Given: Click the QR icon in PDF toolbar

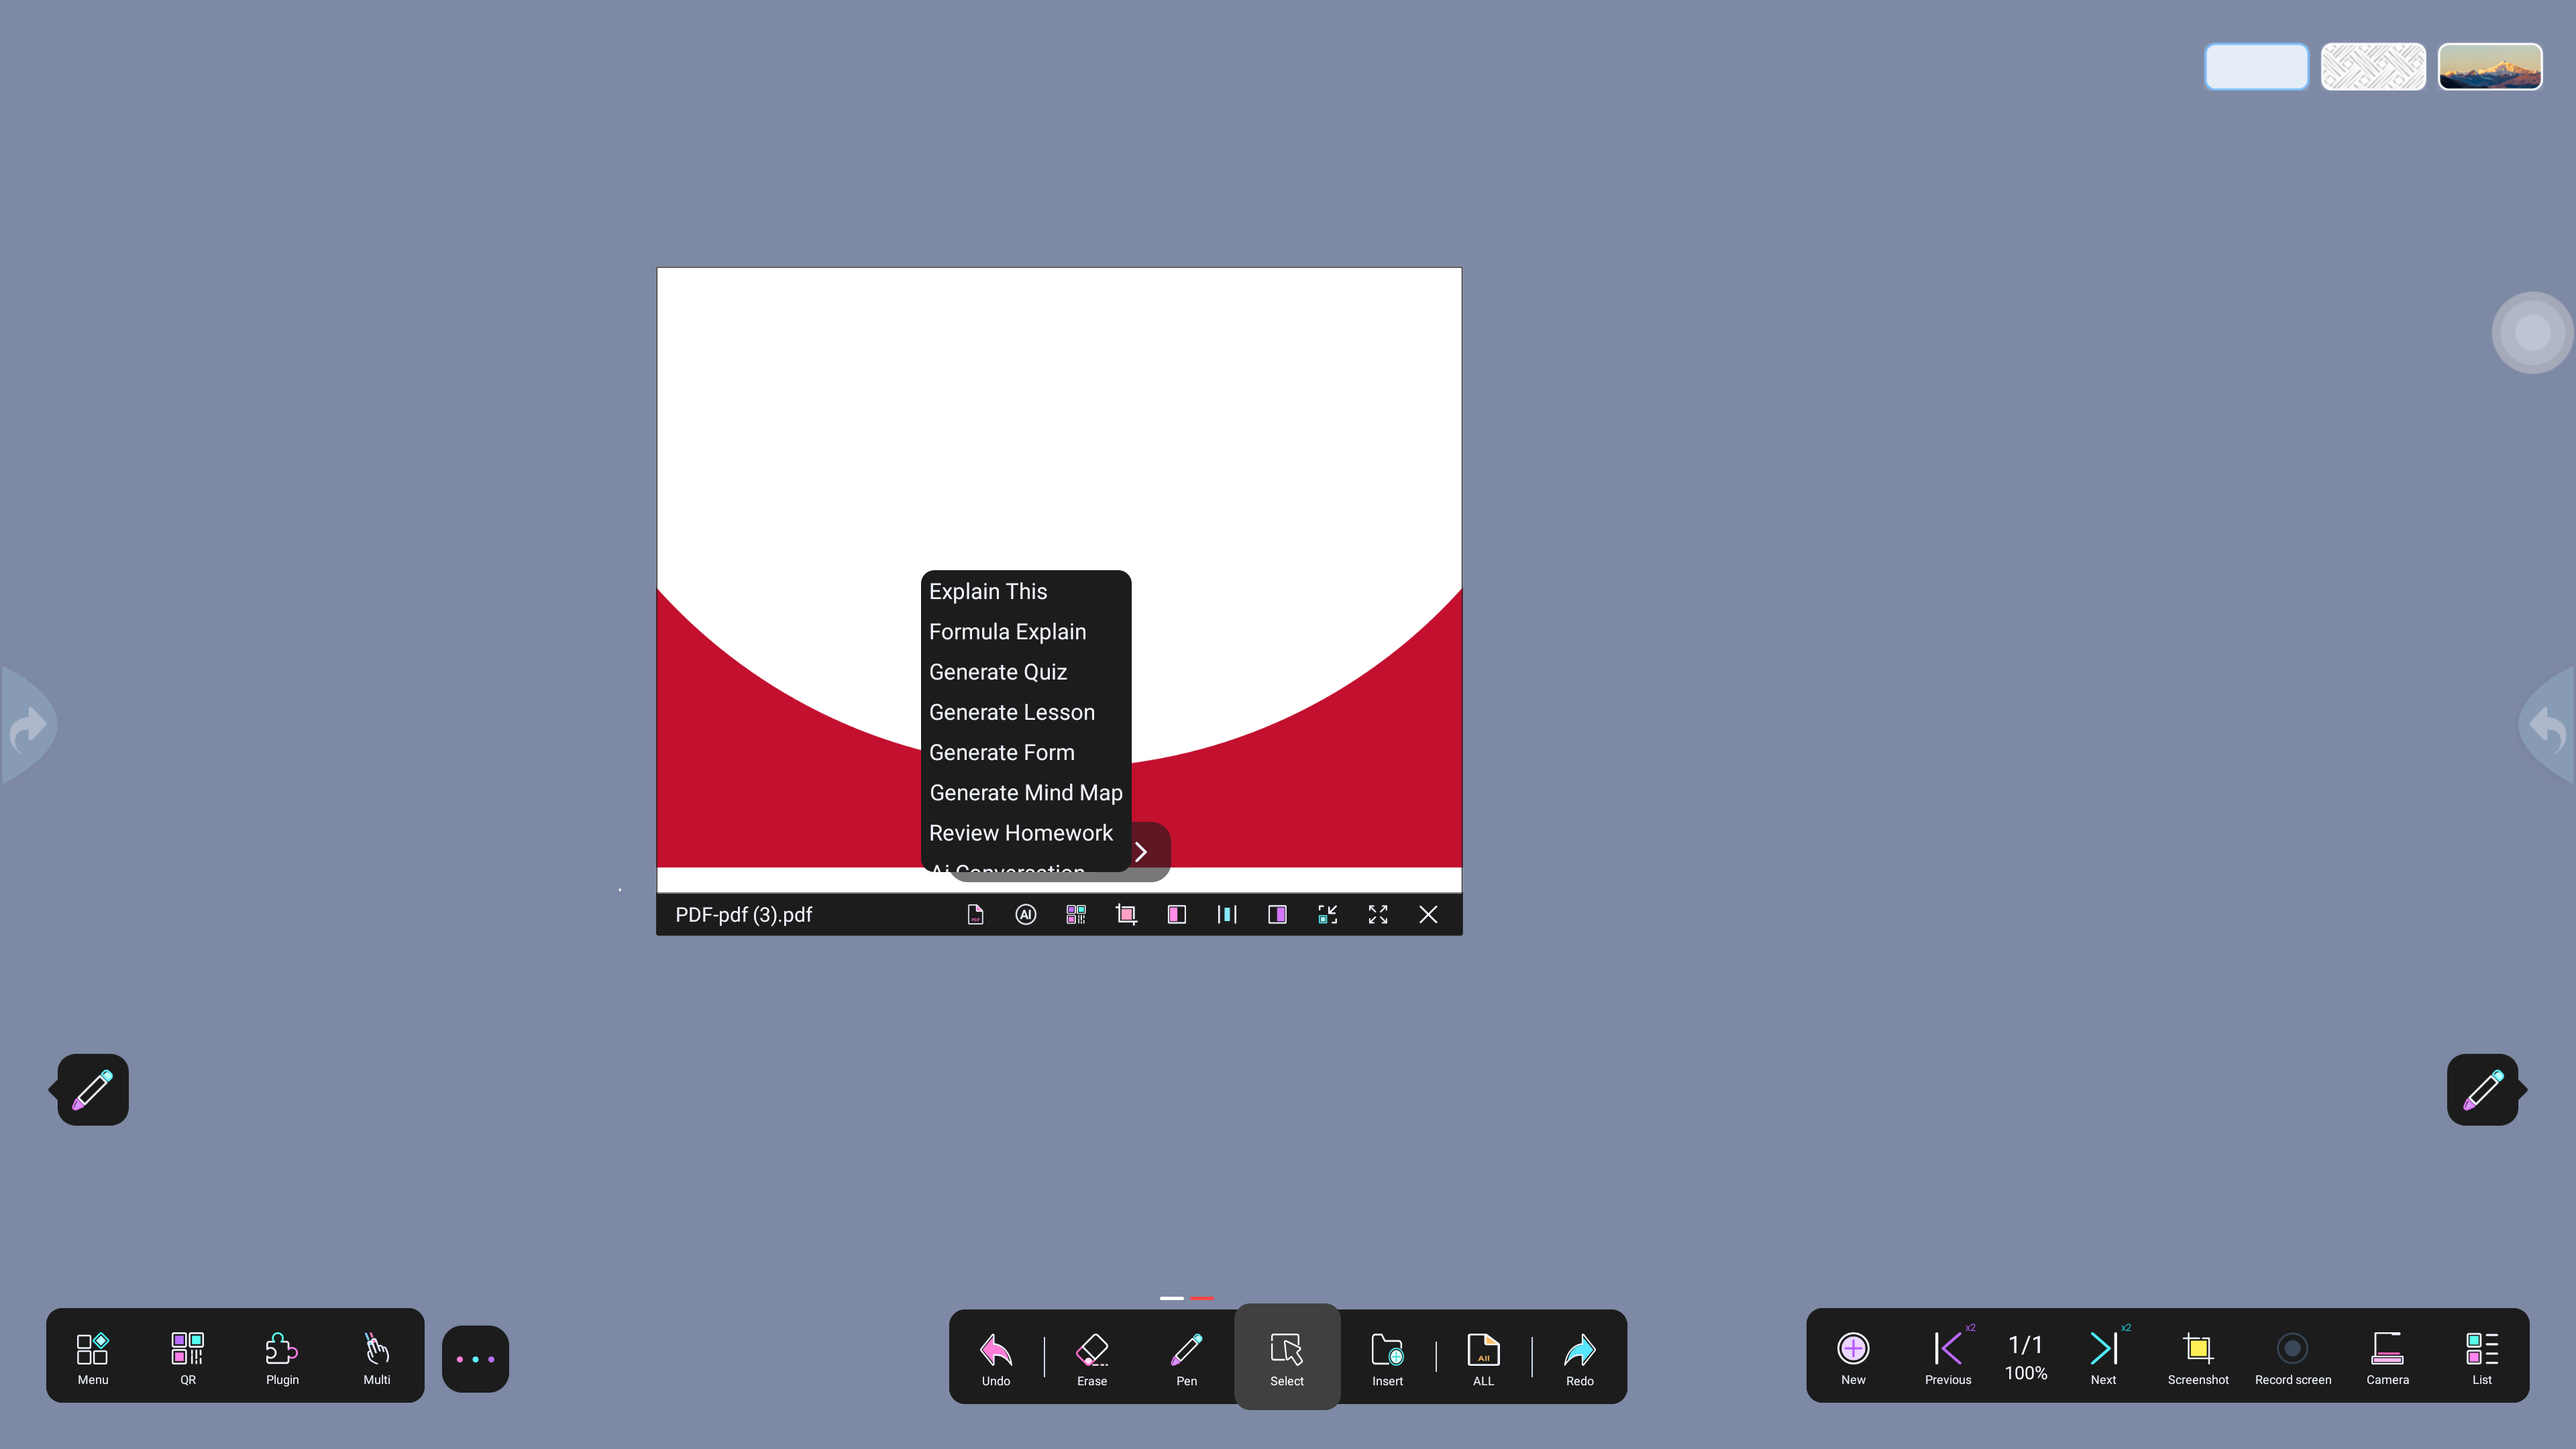Looking at the screenshot, I should coord(1076,914).
